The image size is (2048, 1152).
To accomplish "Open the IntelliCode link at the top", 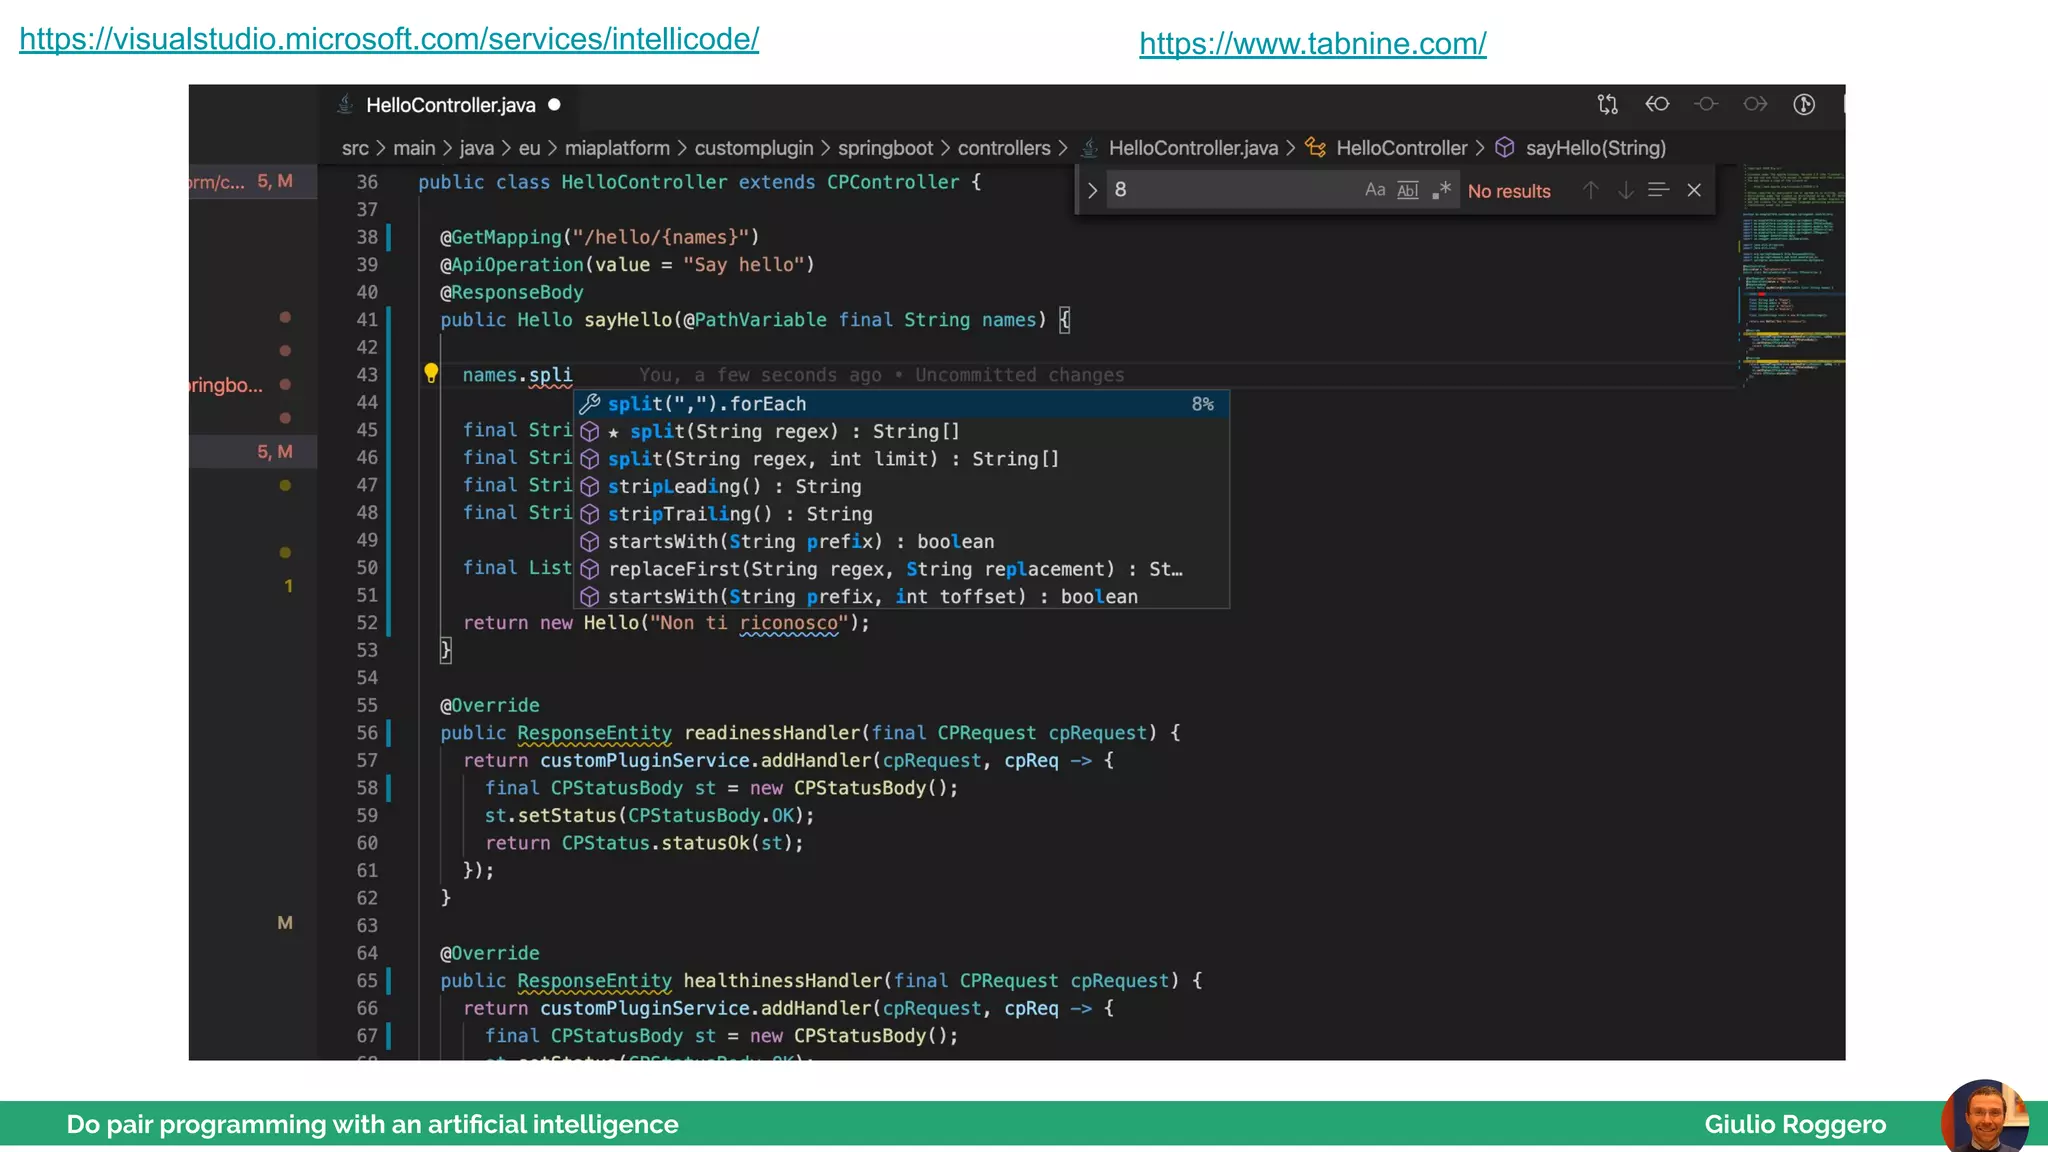I will [x=389, y=39].
